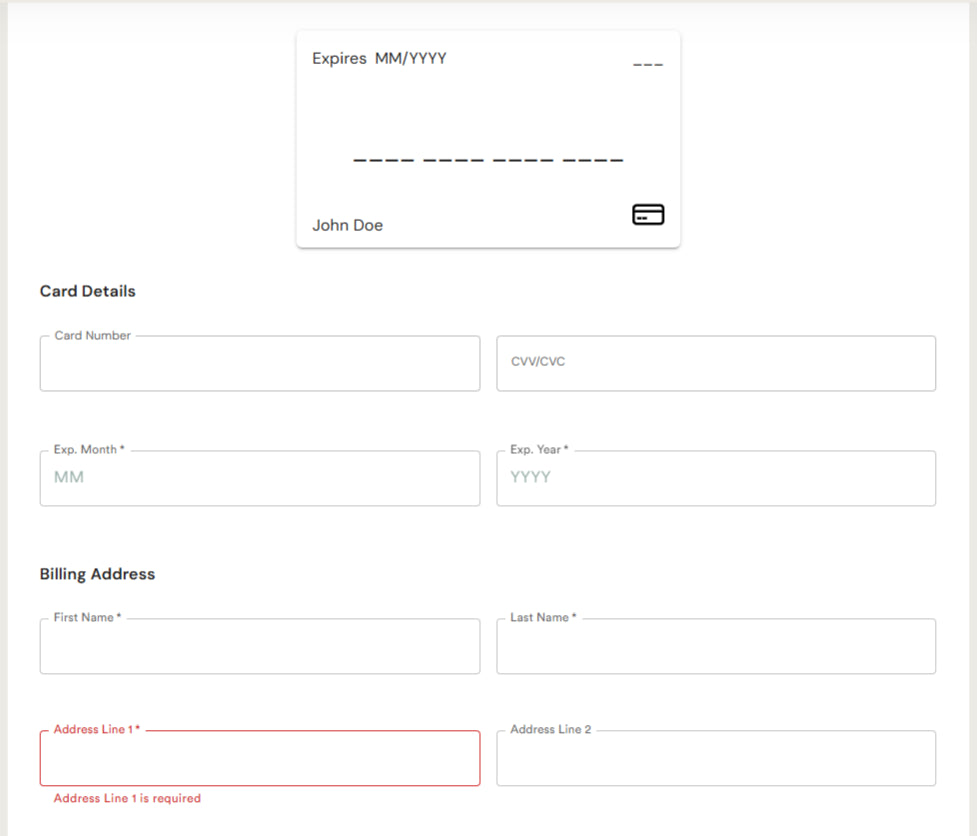The image size is (977, 836).
Task: Click the Card Details section heading
Action: coord(88,291)
